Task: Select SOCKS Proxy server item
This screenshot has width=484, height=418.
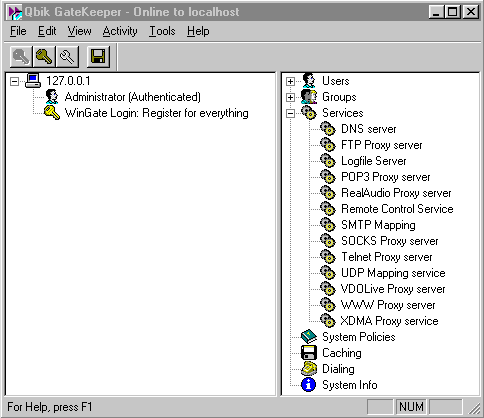Action: [x=390, y=241]
